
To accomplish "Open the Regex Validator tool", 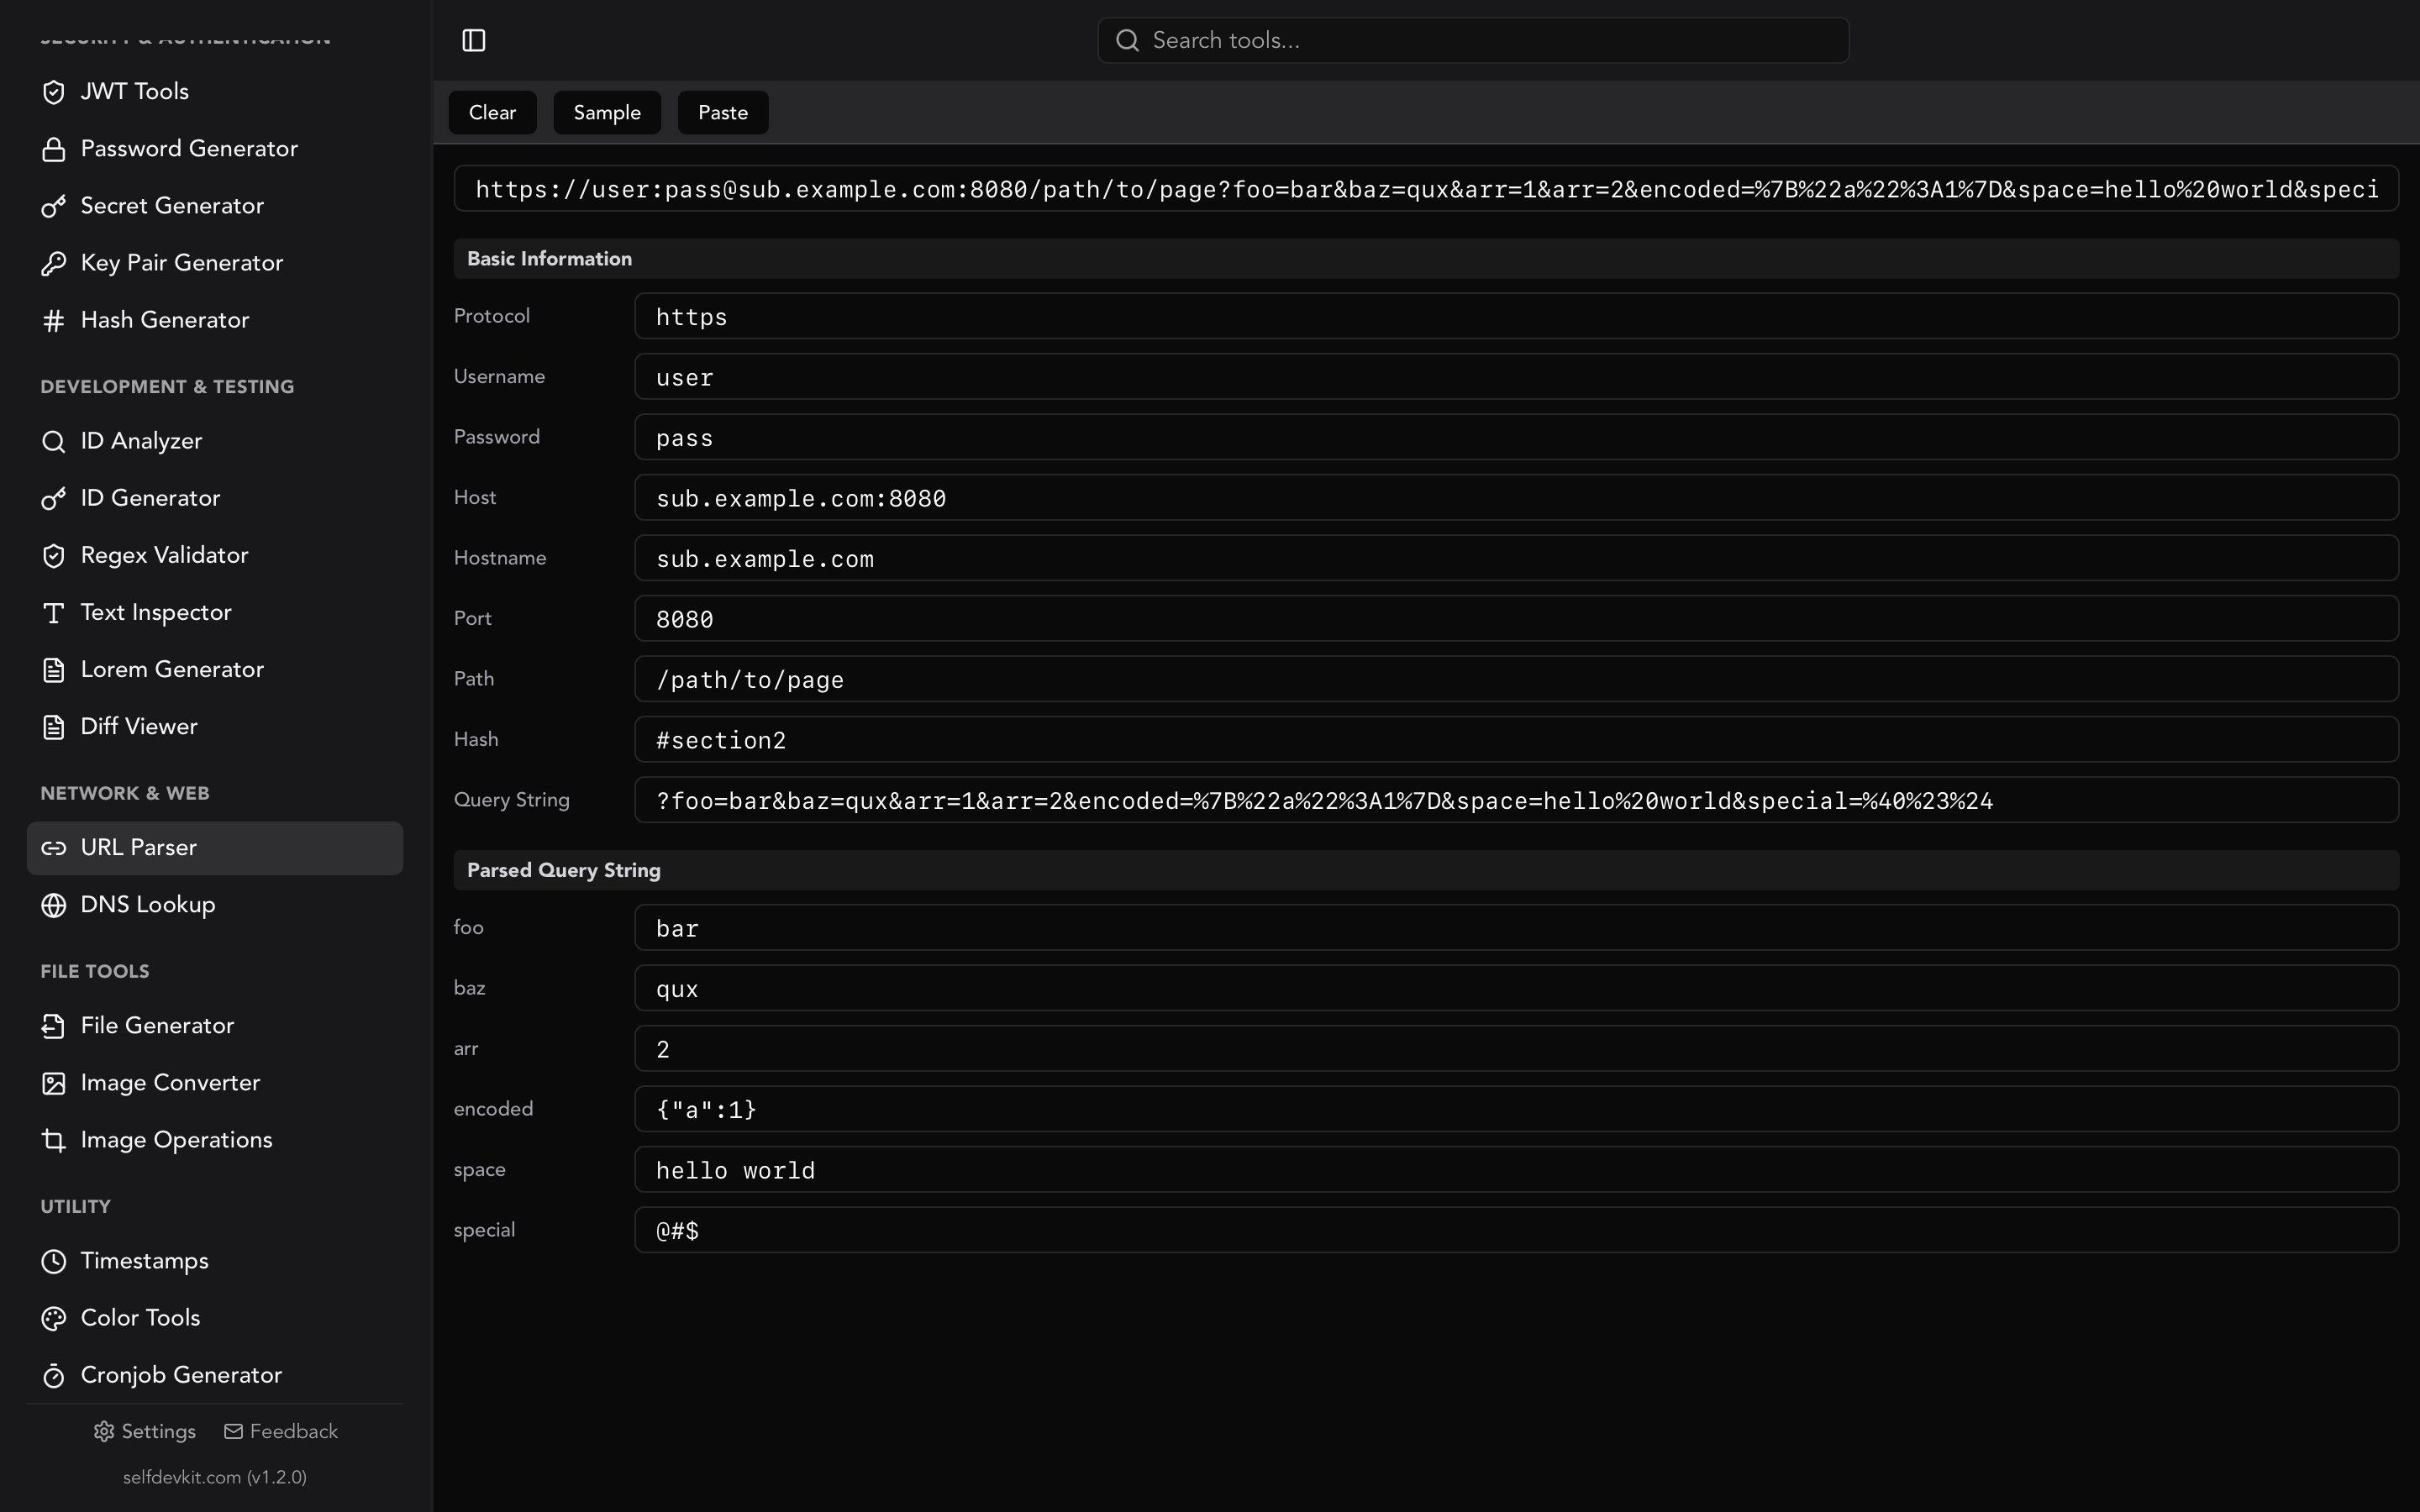I will pos(165,555).
